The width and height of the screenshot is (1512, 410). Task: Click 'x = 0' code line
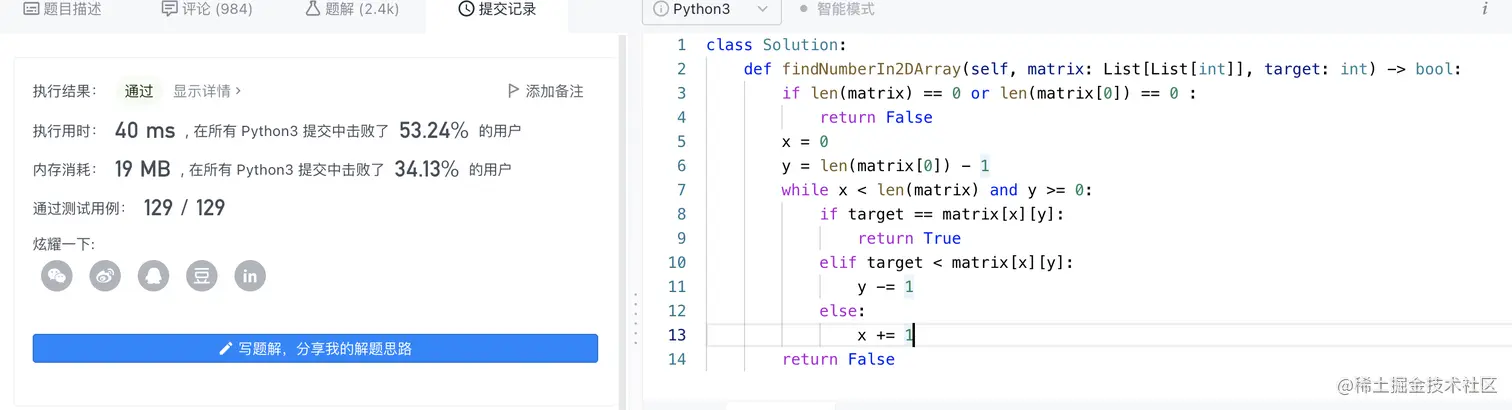(x=805, y=141)
